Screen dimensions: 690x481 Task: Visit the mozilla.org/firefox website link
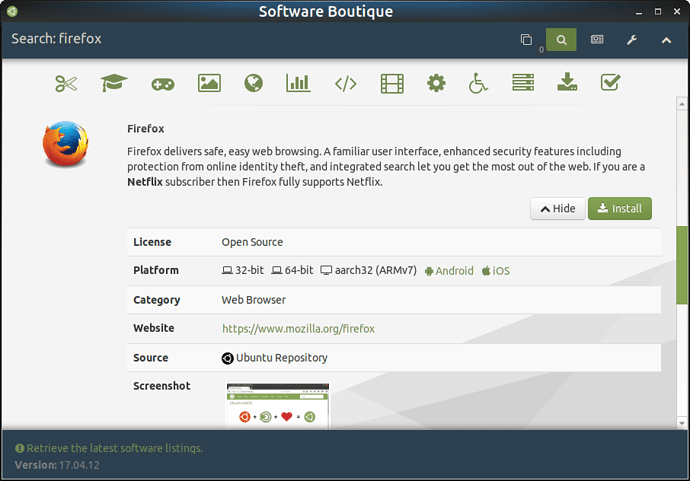click(x=298, y=329)
